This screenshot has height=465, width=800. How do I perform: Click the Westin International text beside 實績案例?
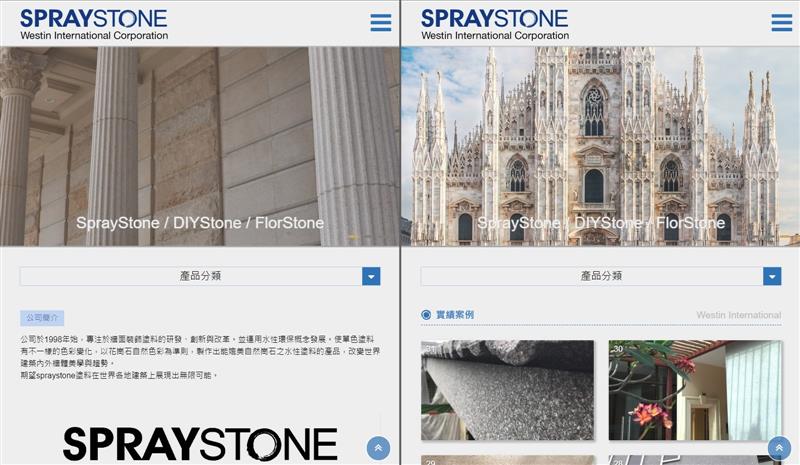[738, 315]
